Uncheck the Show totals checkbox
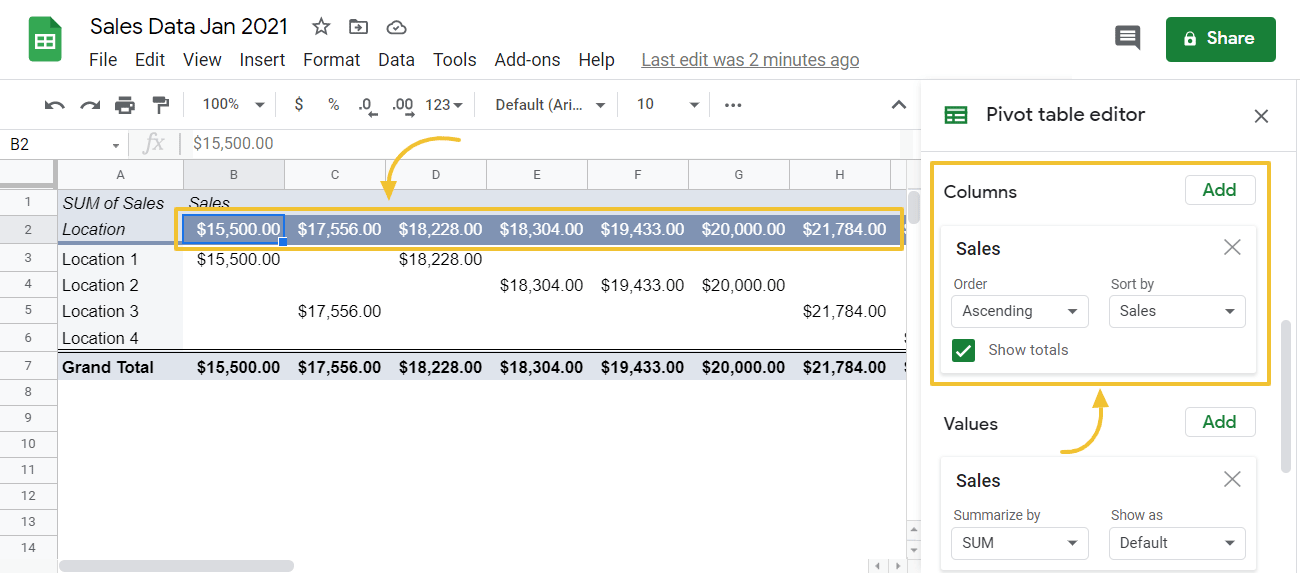Image resolution: width=1300 pixels, height=573 pixels. pyautogui.click(x=964, y=350)
